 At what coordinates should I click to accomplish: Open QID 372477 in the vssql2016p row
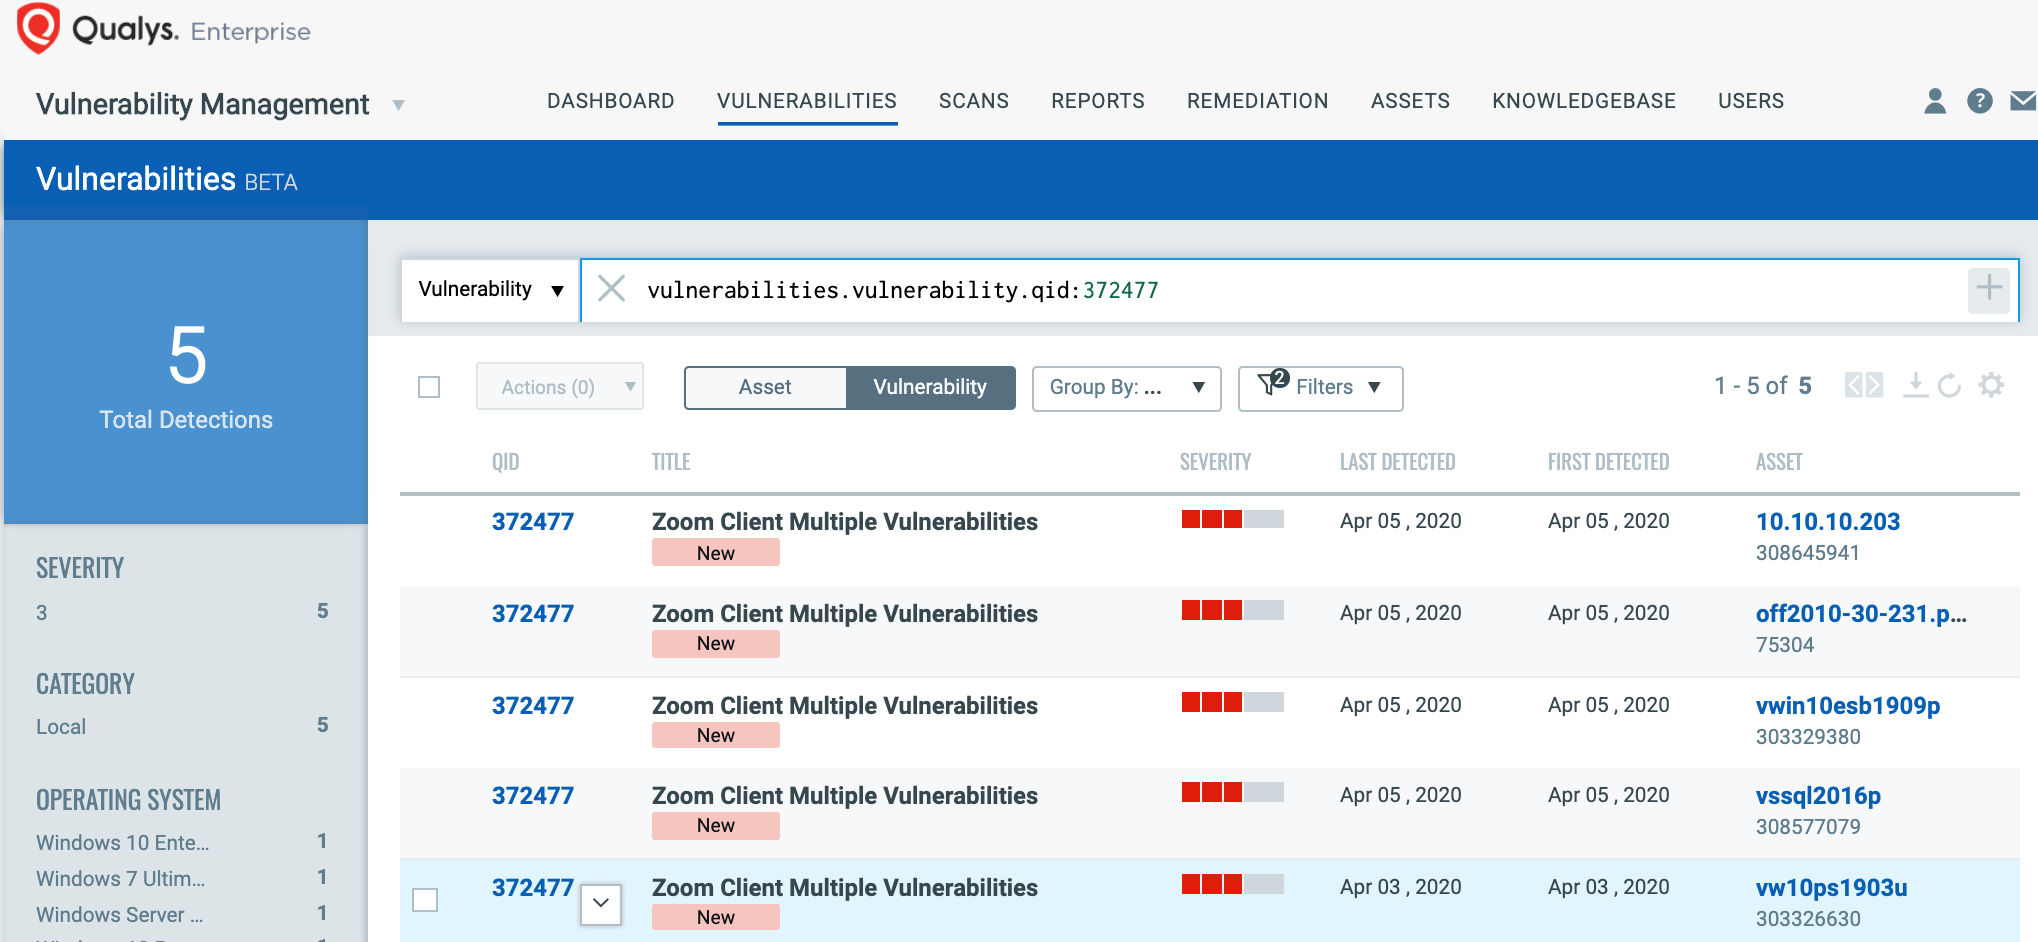point(533,795)
